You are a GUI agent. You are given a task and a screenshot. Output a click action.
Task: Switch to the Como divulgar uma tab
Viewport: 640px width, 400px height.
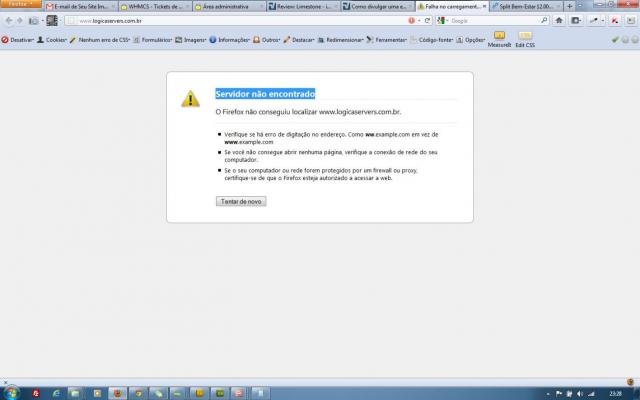378,7
